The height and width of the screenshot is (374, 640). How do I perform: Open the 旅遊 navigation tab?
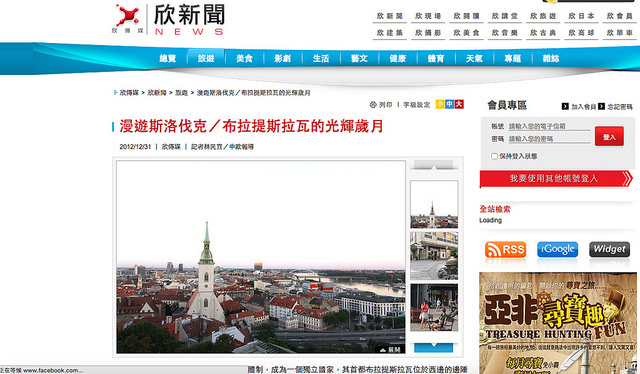pyautogui.click(x=206, y=58)
